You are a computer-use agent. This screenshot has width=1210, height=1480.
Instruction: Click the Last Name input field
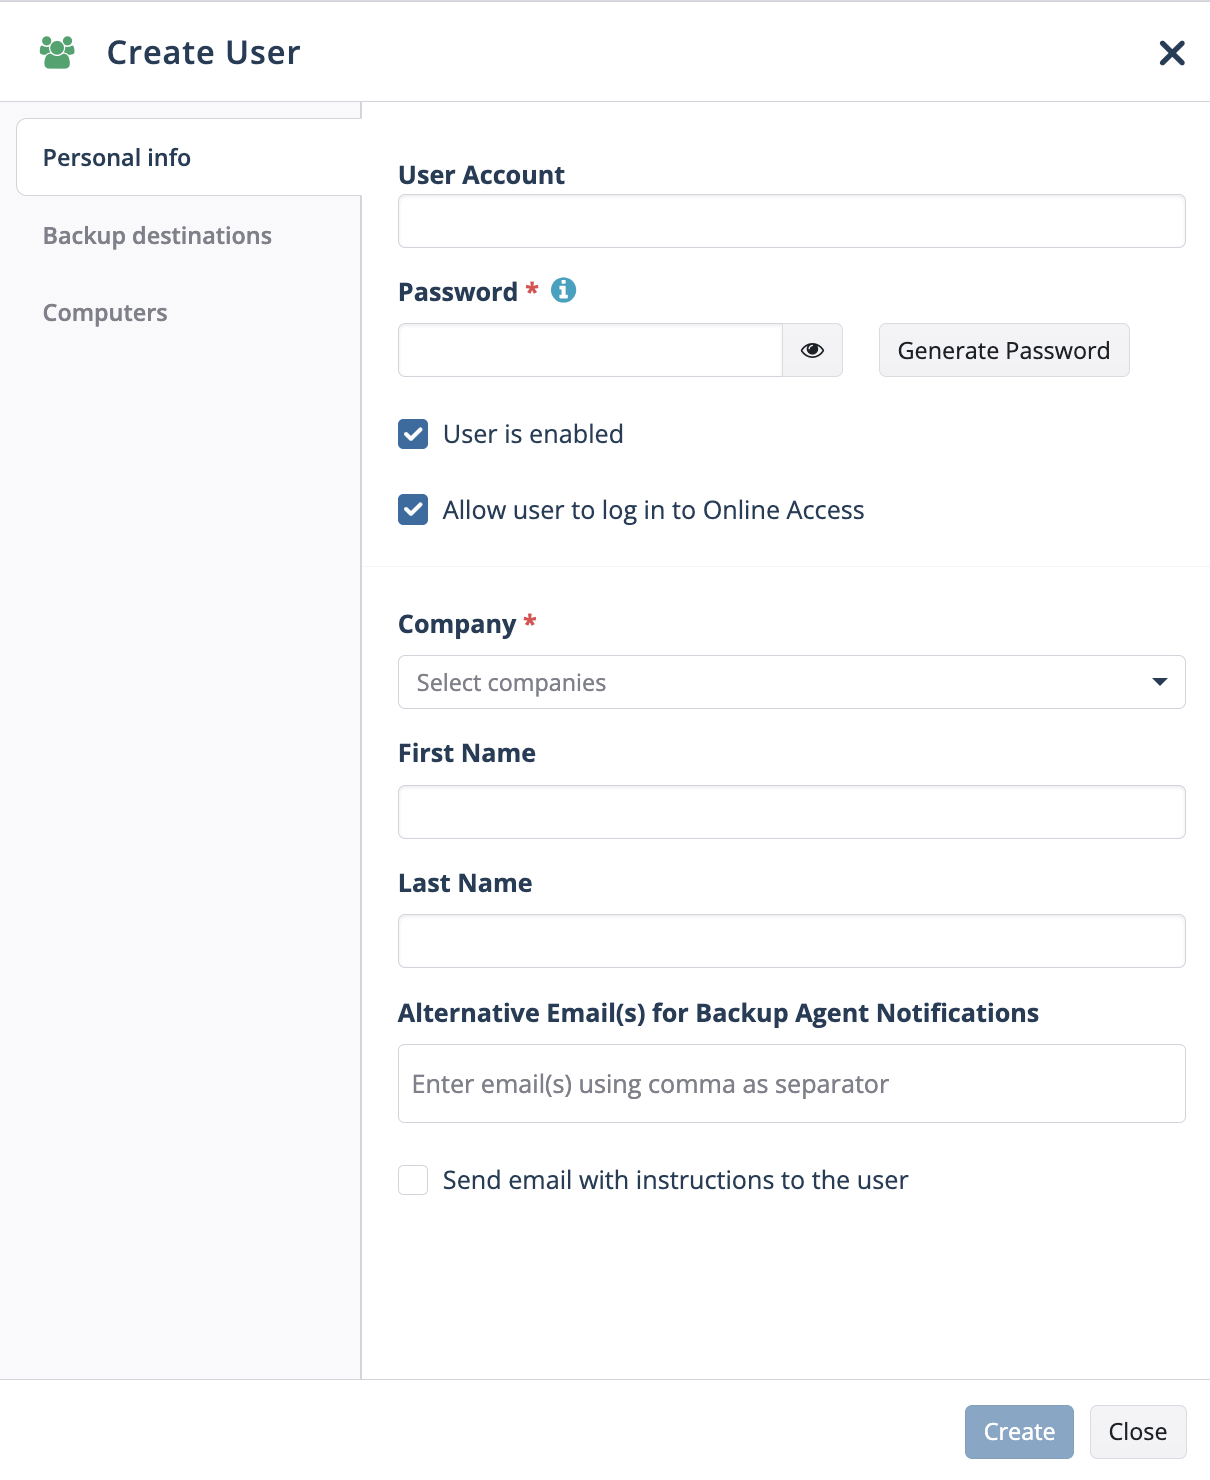[792, 941]
